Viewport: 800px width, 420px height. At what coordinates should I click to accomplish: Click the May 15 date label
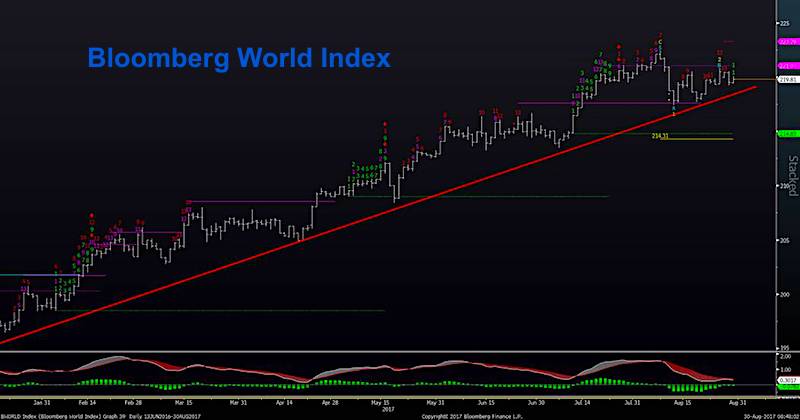pyautogui.click(x=381, y=403)
